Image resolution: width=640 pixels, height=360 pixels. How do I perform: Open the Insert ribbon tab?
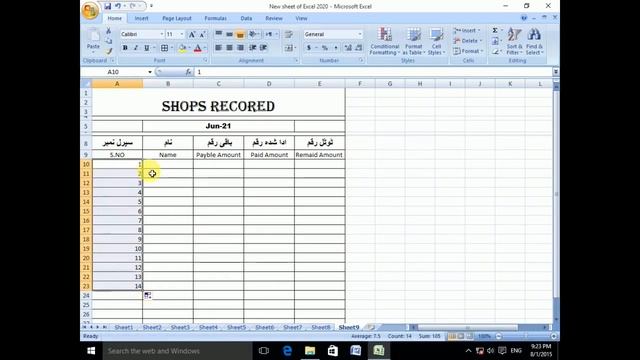(x=141, y=18)
